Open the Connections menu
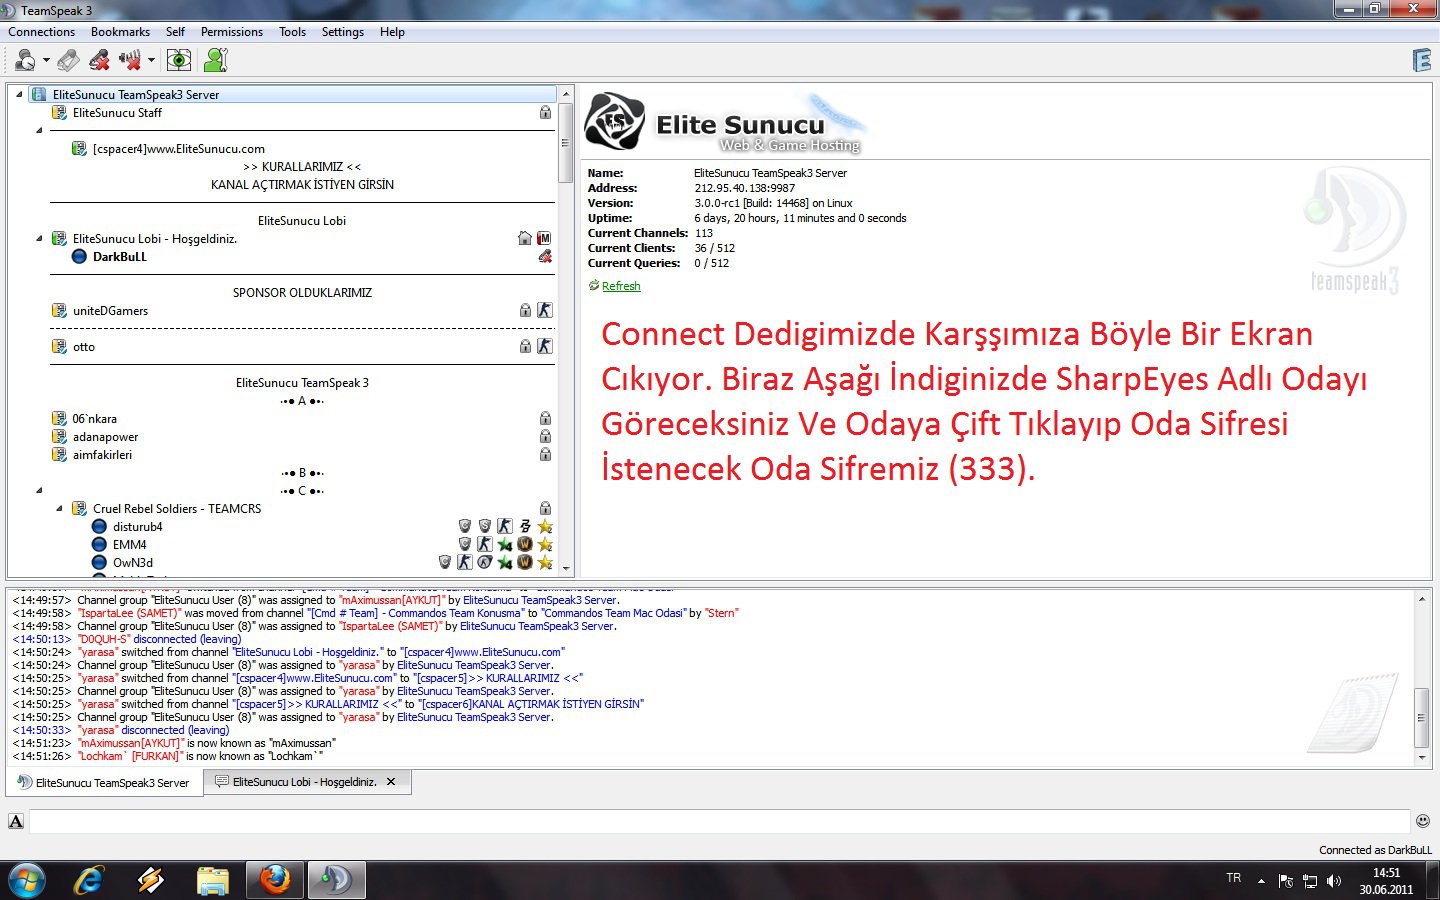Viewport: 1440px width, 900px height. click(42, 32)
